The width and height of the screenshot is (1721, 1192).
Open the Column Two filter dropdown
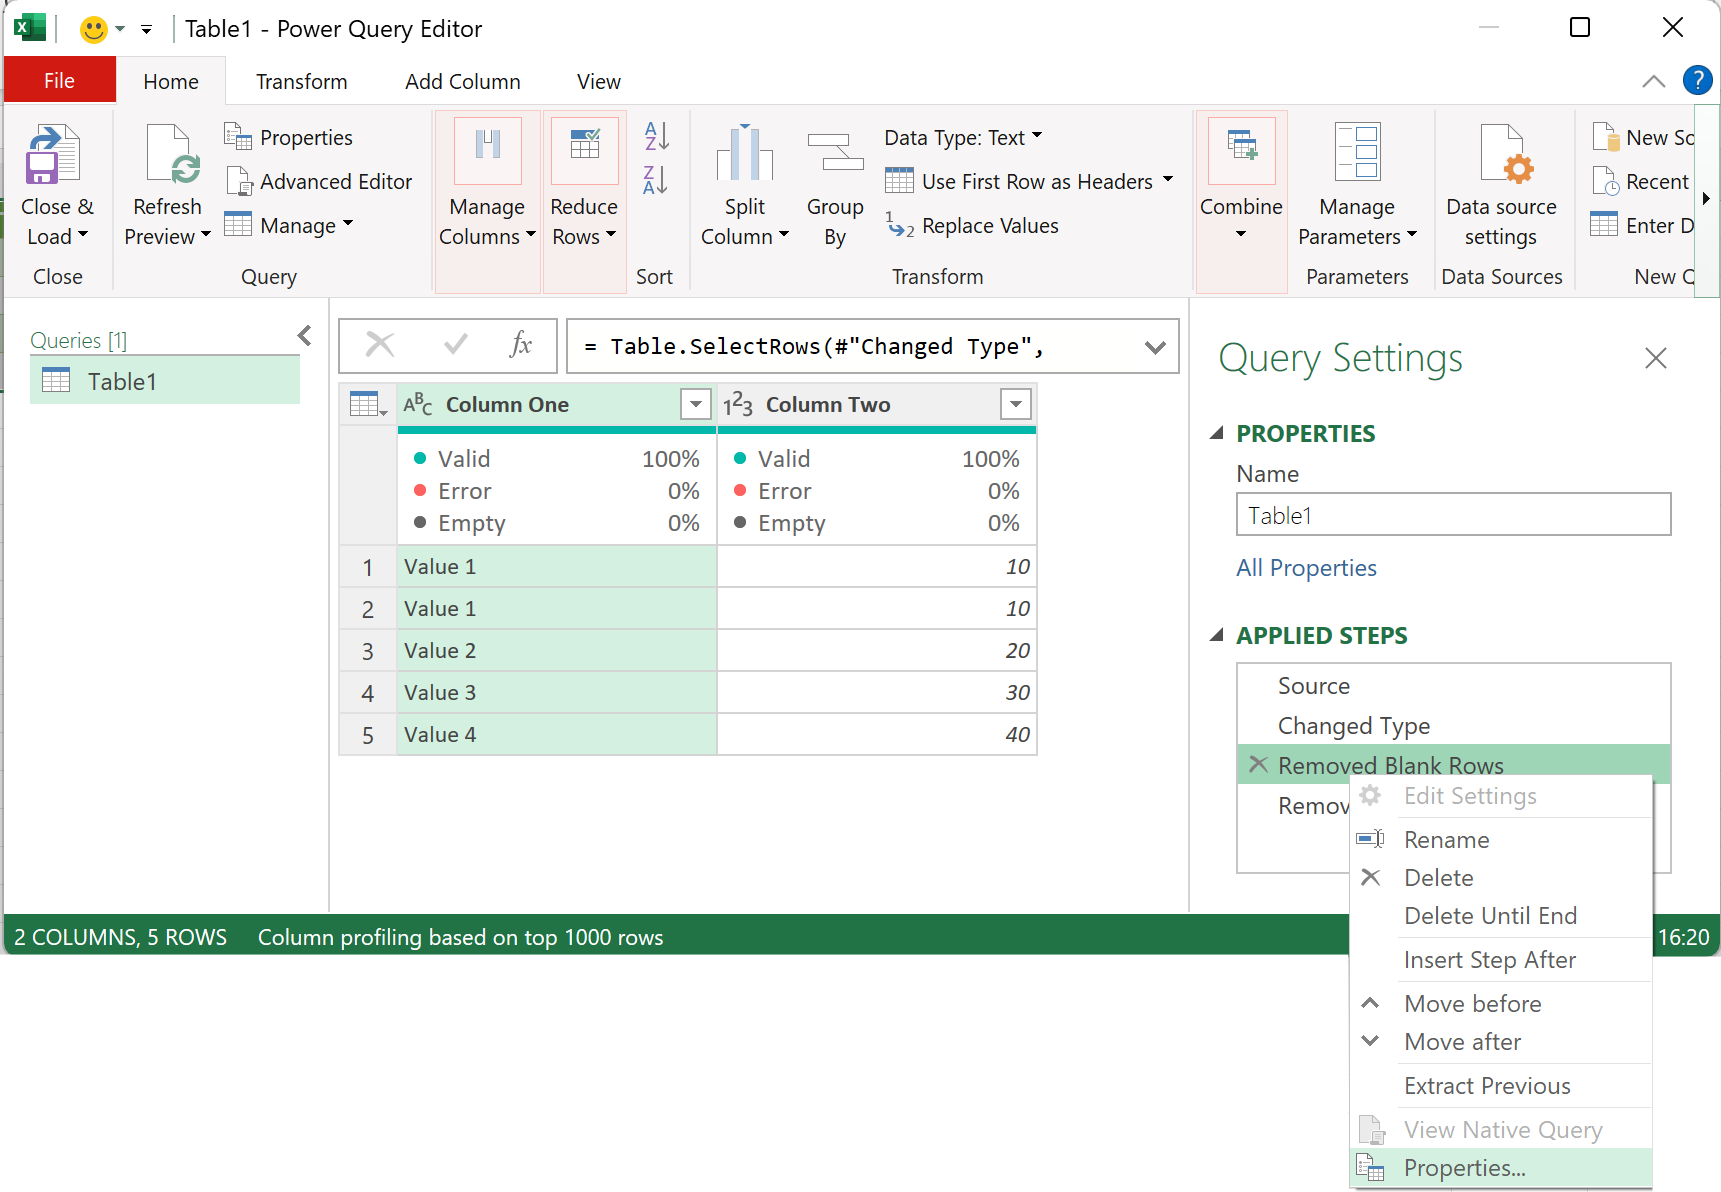[1015, 404]
